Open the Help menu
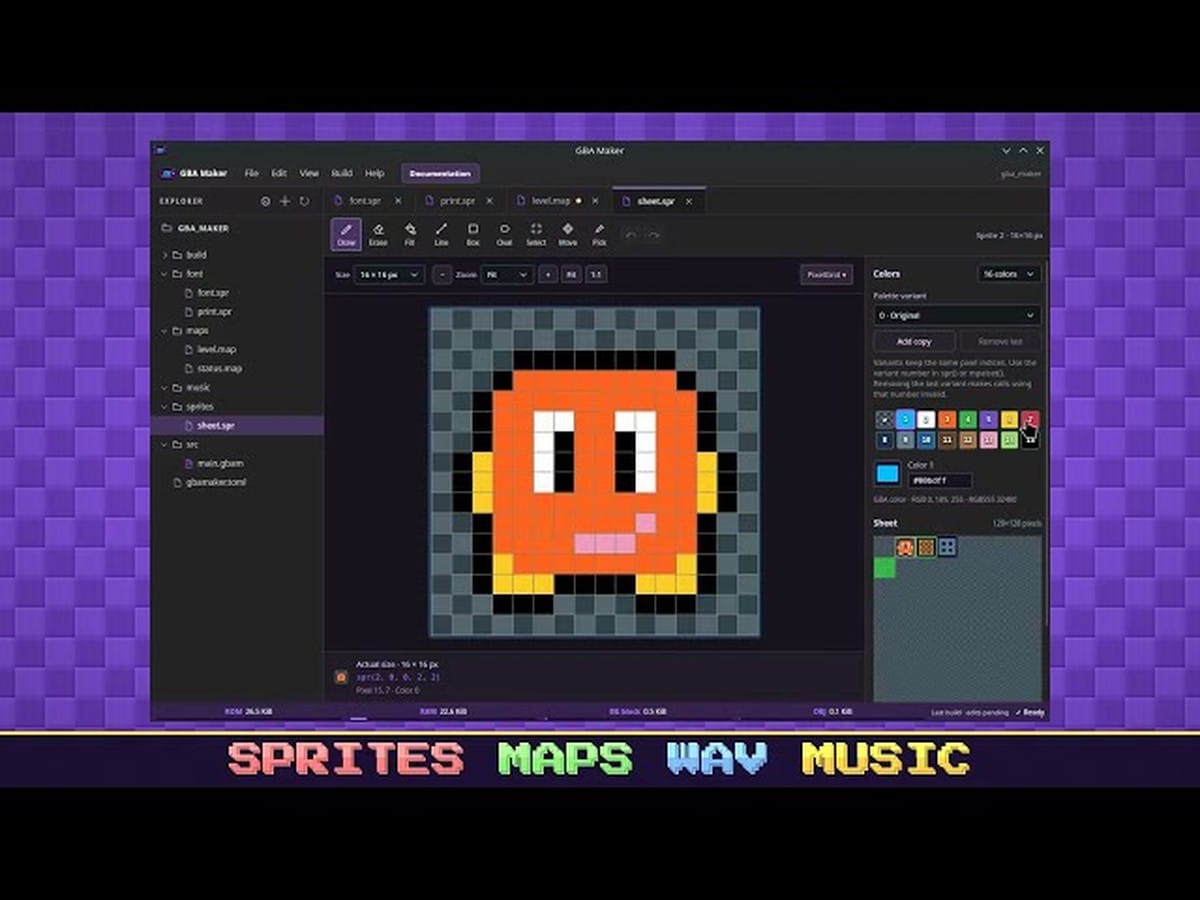This screenshot has width=1200, height=900. [x=374, y=173]
